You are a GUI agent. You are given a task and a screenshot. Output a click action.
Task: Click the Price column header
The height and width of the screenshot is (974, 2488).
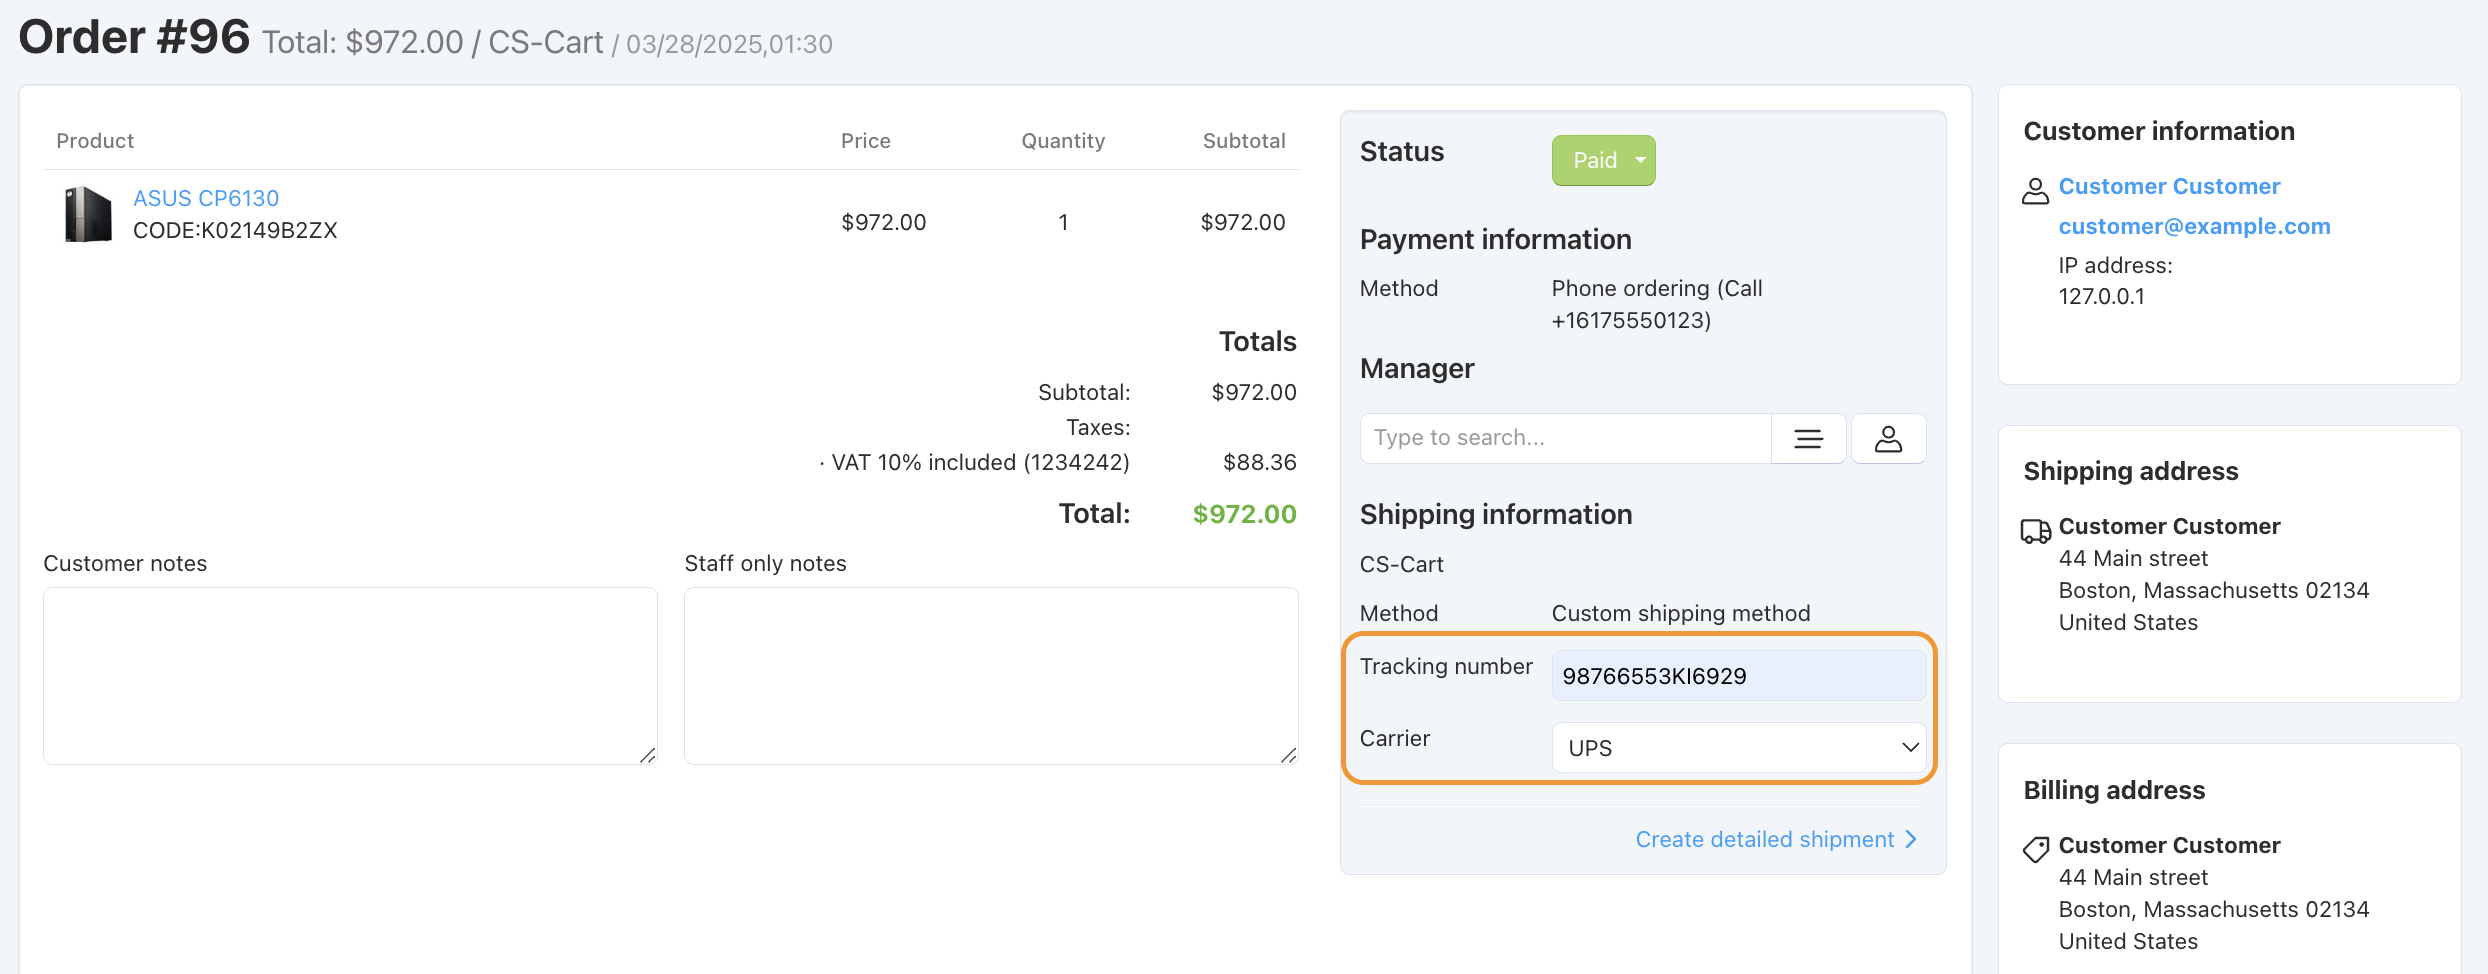865,141
